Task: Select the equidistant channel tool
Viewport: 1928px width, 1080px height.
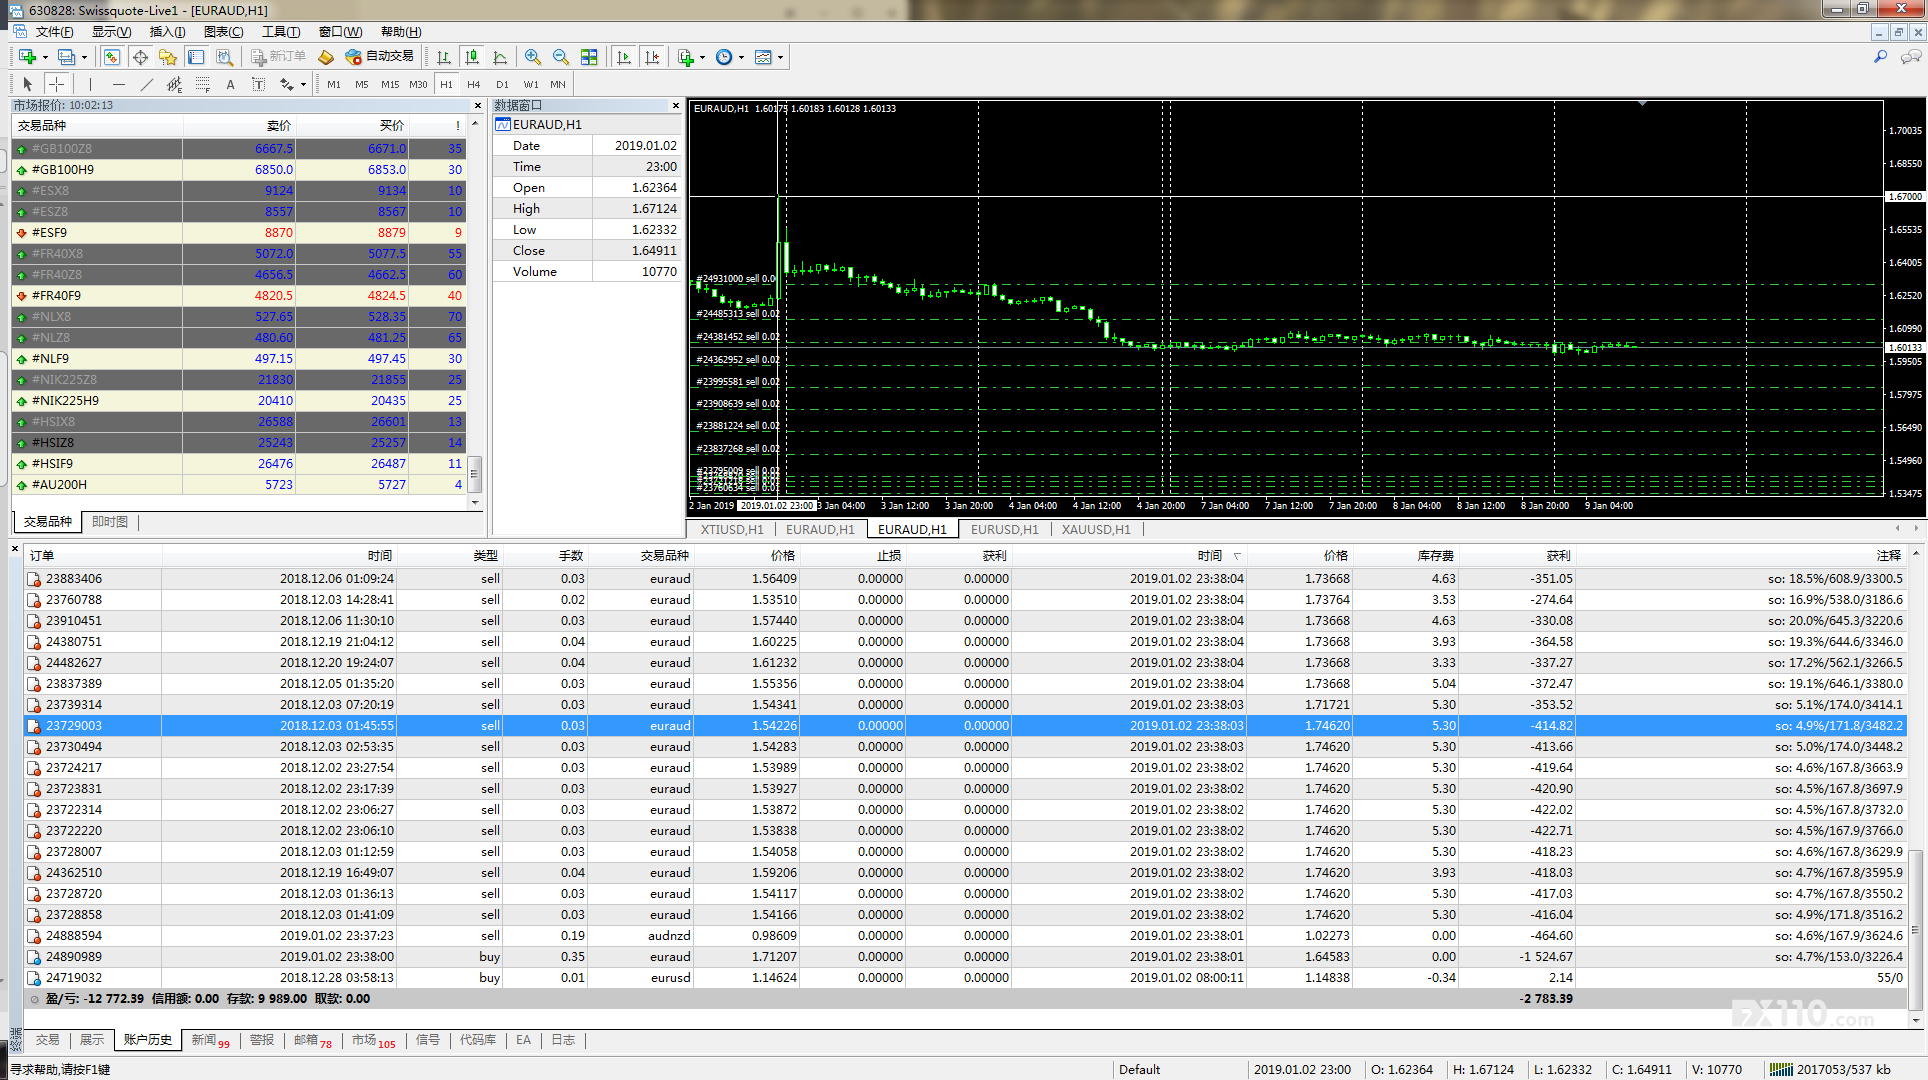Action: tap(175, 84)
